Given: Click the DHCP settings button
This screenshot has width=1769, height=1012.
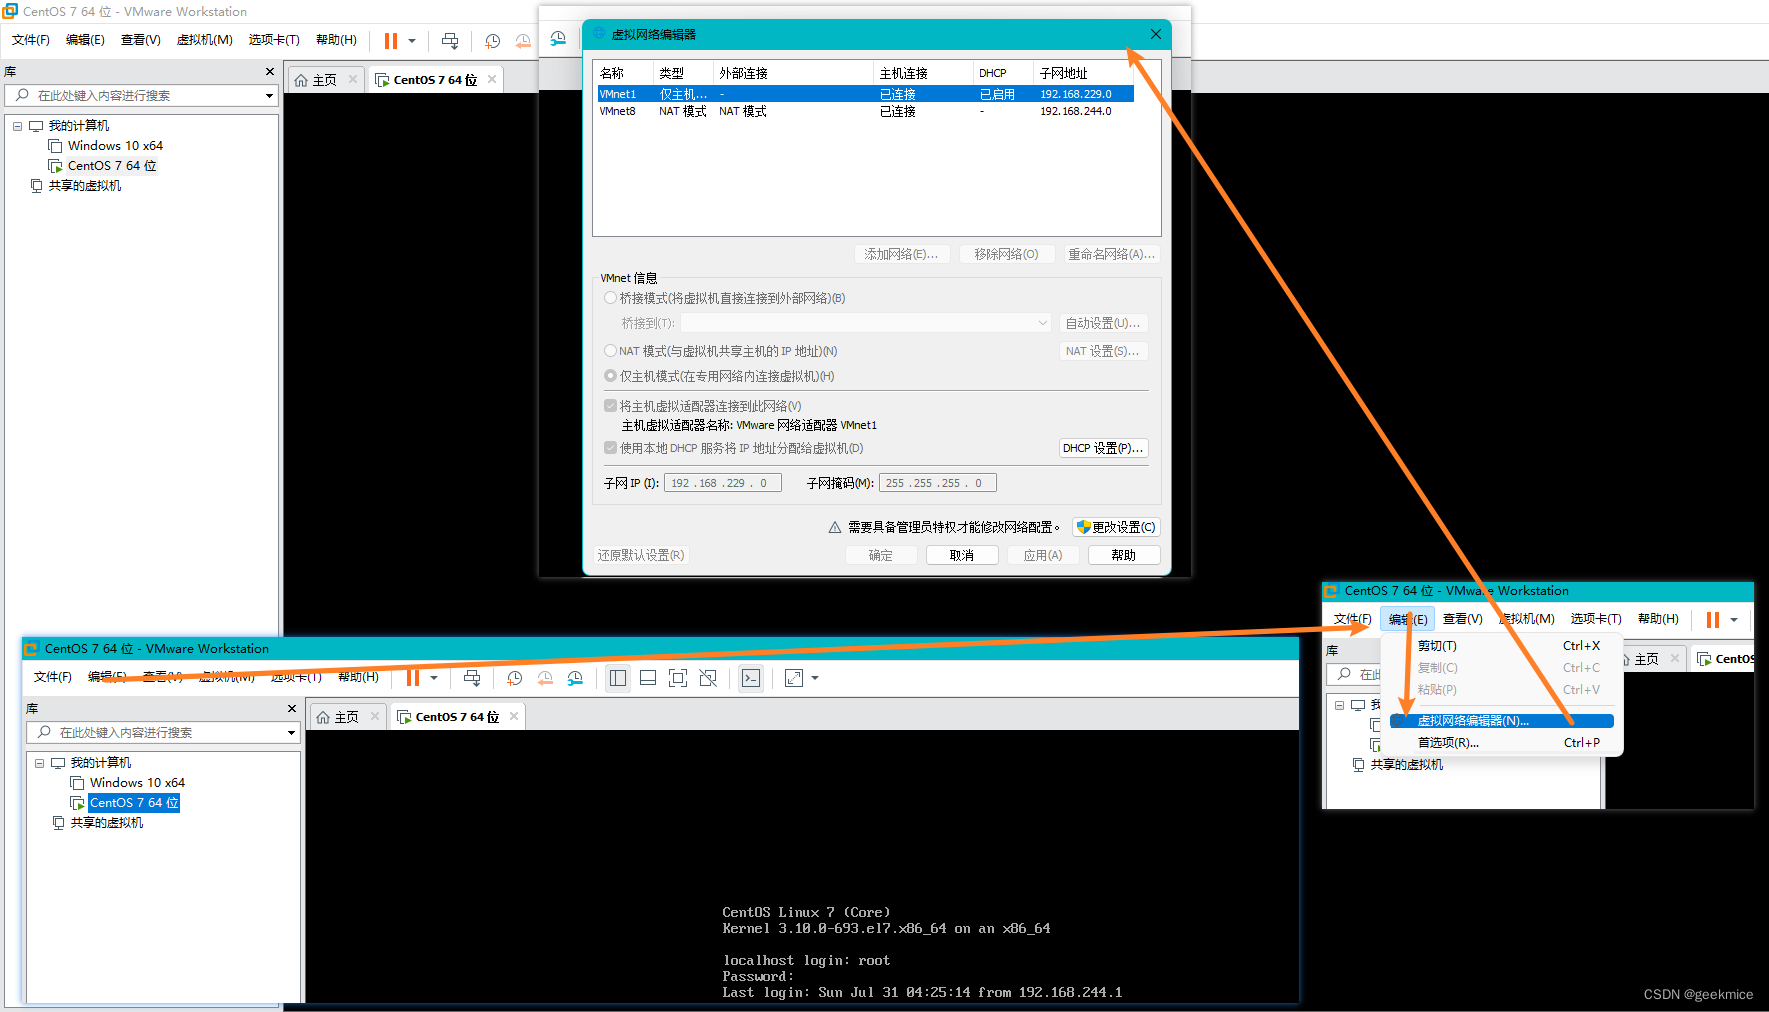Looking at the screenshot, I should pos(1102,448).
